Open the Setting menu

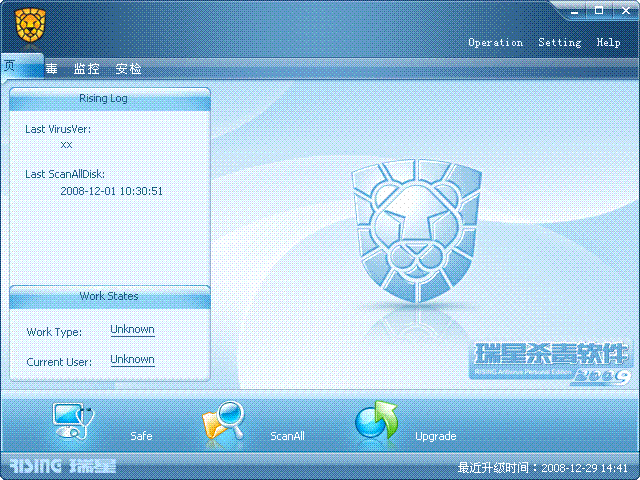tap(559, 42)
